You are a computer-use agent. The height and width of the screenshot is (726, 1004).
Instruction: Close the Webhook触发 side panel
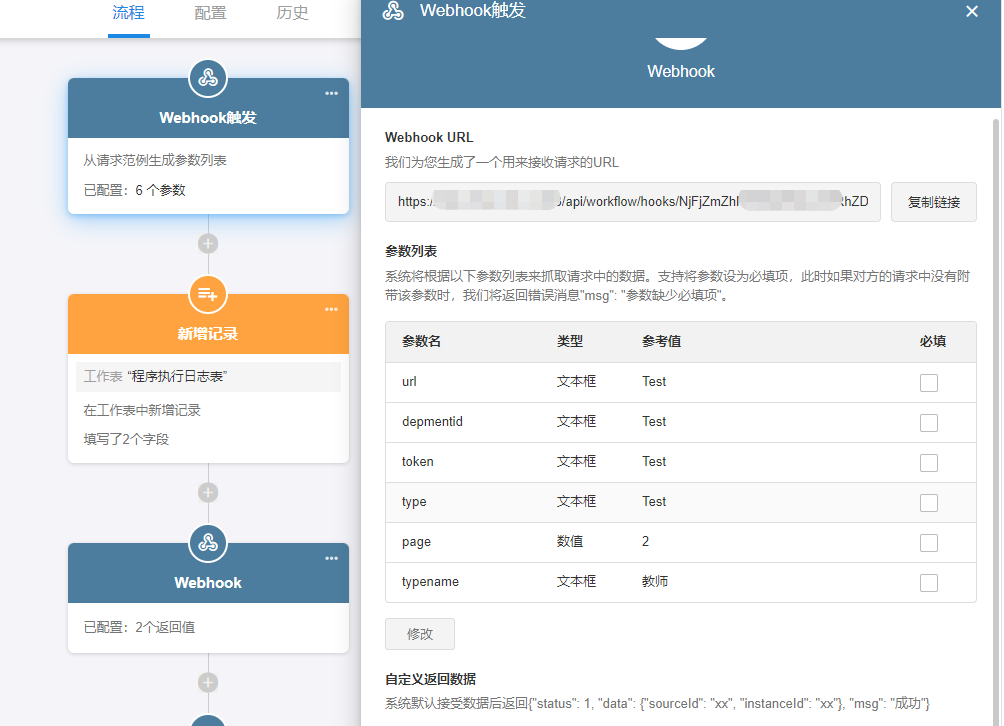[x=972, y=11]
